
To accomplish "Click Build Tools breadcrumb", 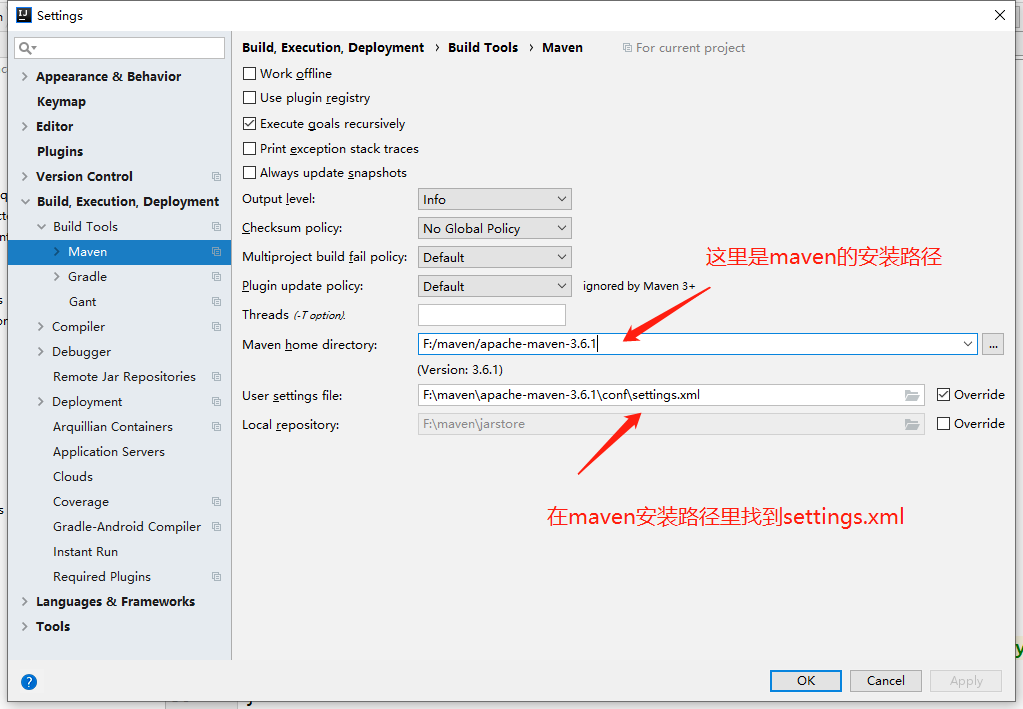I will click(483, 48).
